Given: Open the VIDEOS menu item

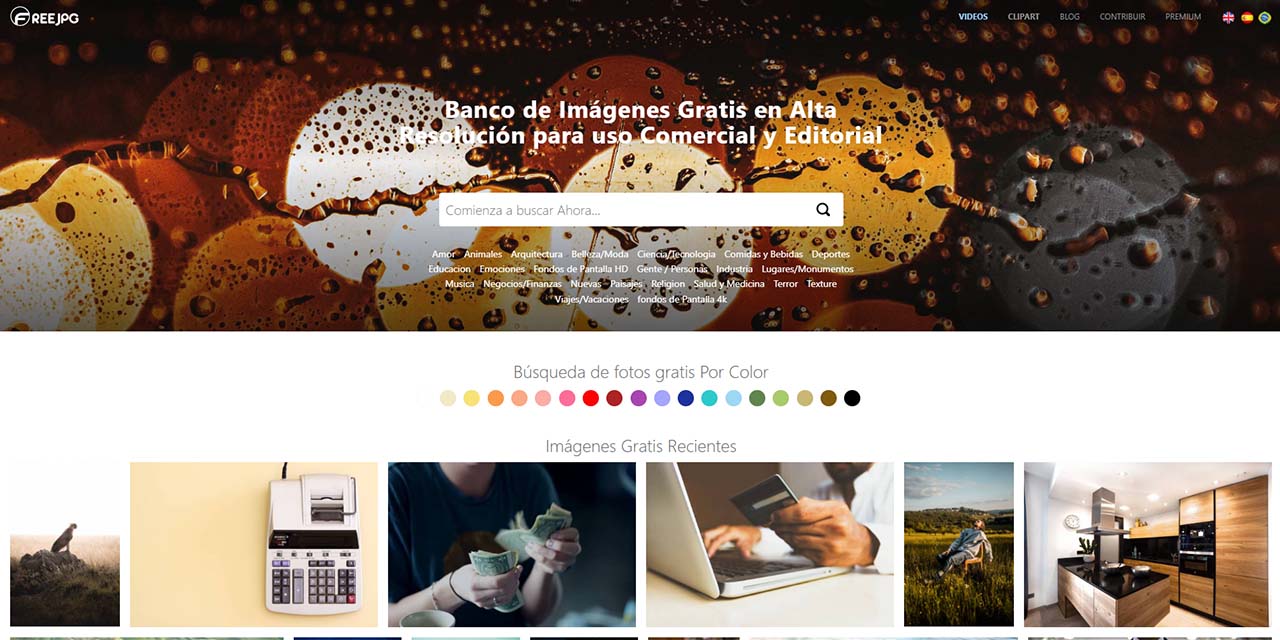Looking at the screenshot, I should pyautogui.click(x=973, y=17).
